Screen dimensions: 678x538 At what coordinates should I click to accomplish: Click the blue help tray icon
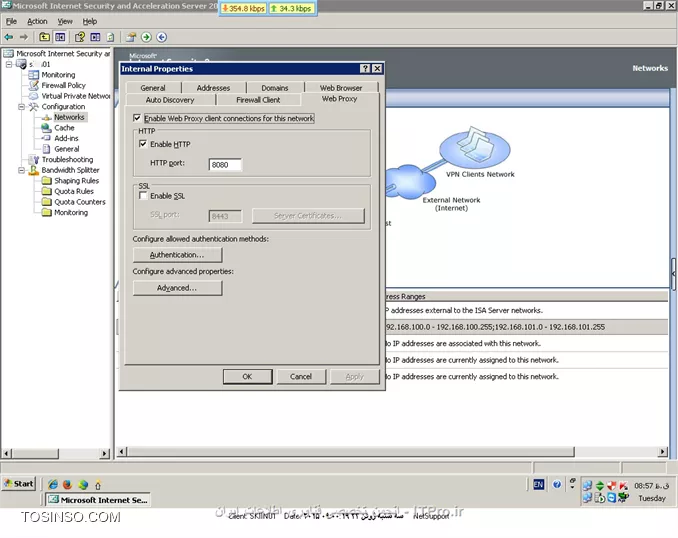[557, 484]
